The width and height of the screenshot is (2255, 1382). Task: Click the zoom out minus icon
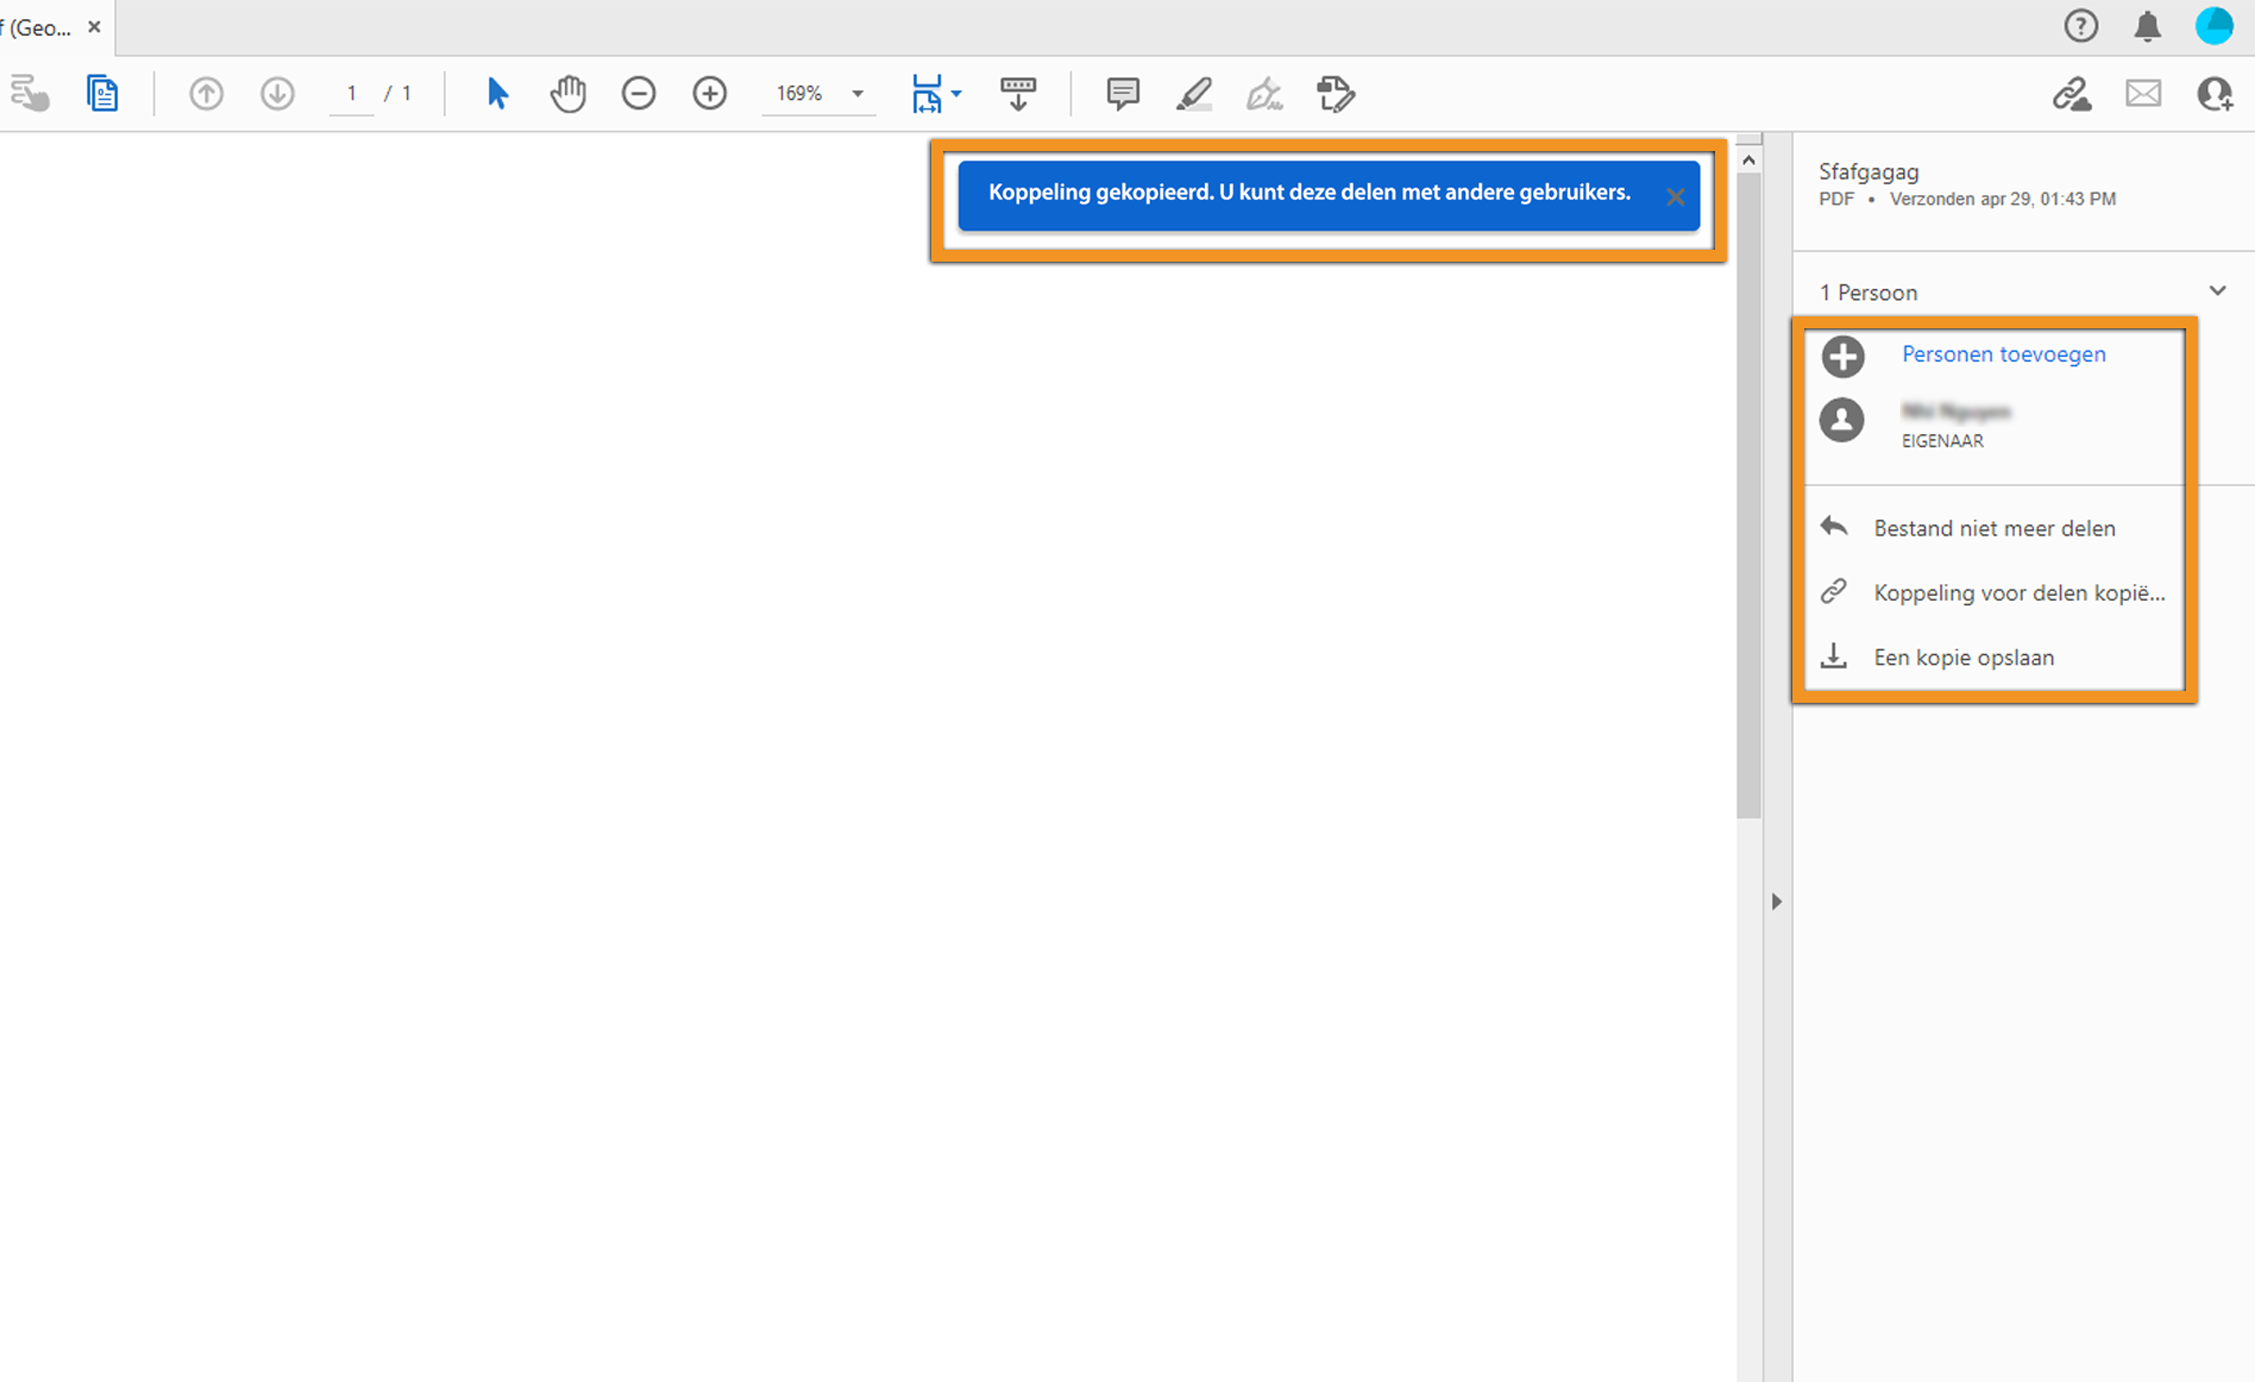tap(638, 94)
